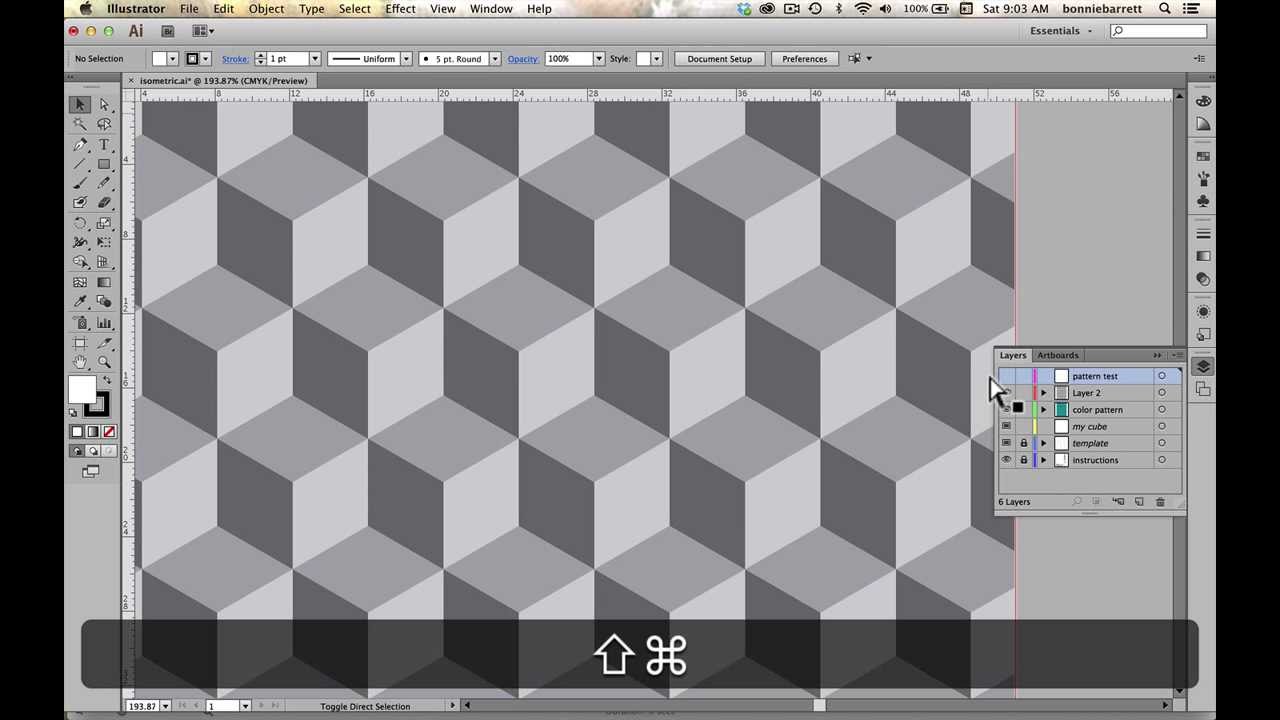Click the Layers panel icon in dock

(1203, 367)
